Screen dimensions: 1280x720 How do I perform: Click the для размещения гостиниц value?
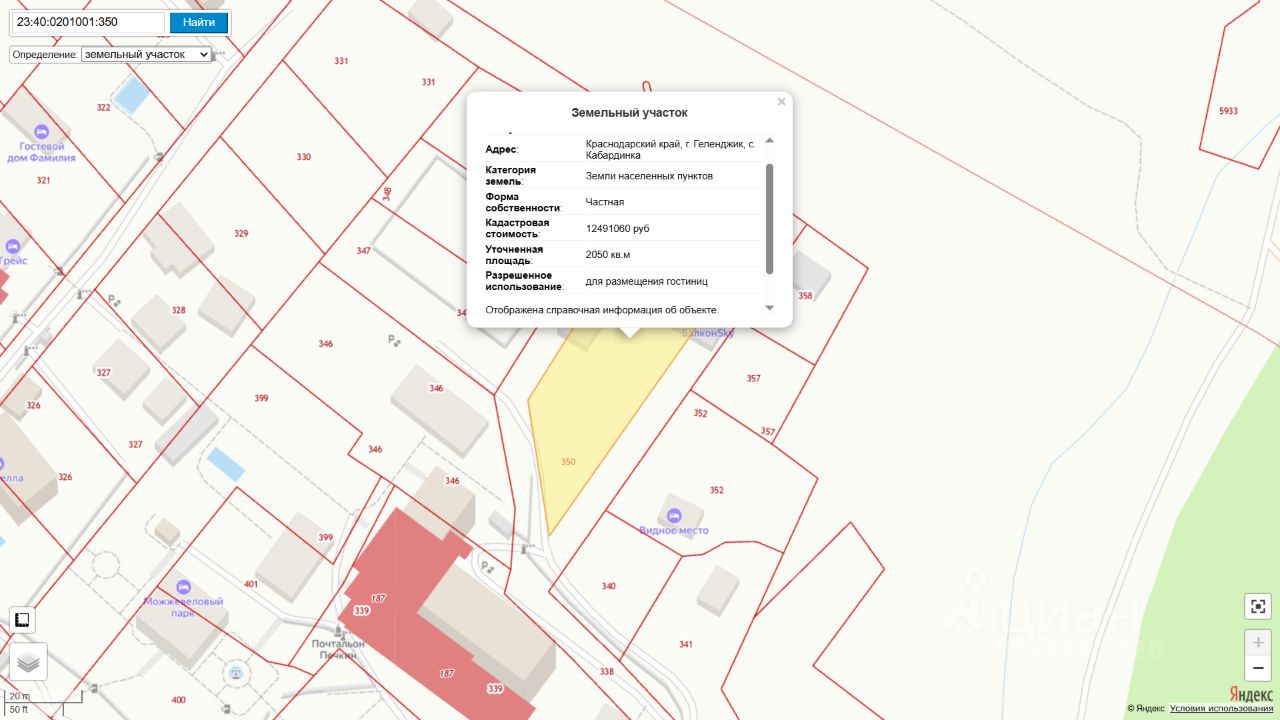[647, 281]
